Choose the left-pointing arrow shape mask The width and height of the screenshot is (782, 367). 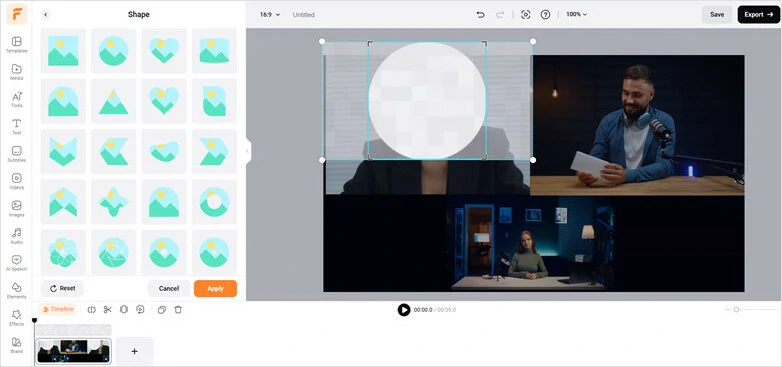(x=114, y=151)
